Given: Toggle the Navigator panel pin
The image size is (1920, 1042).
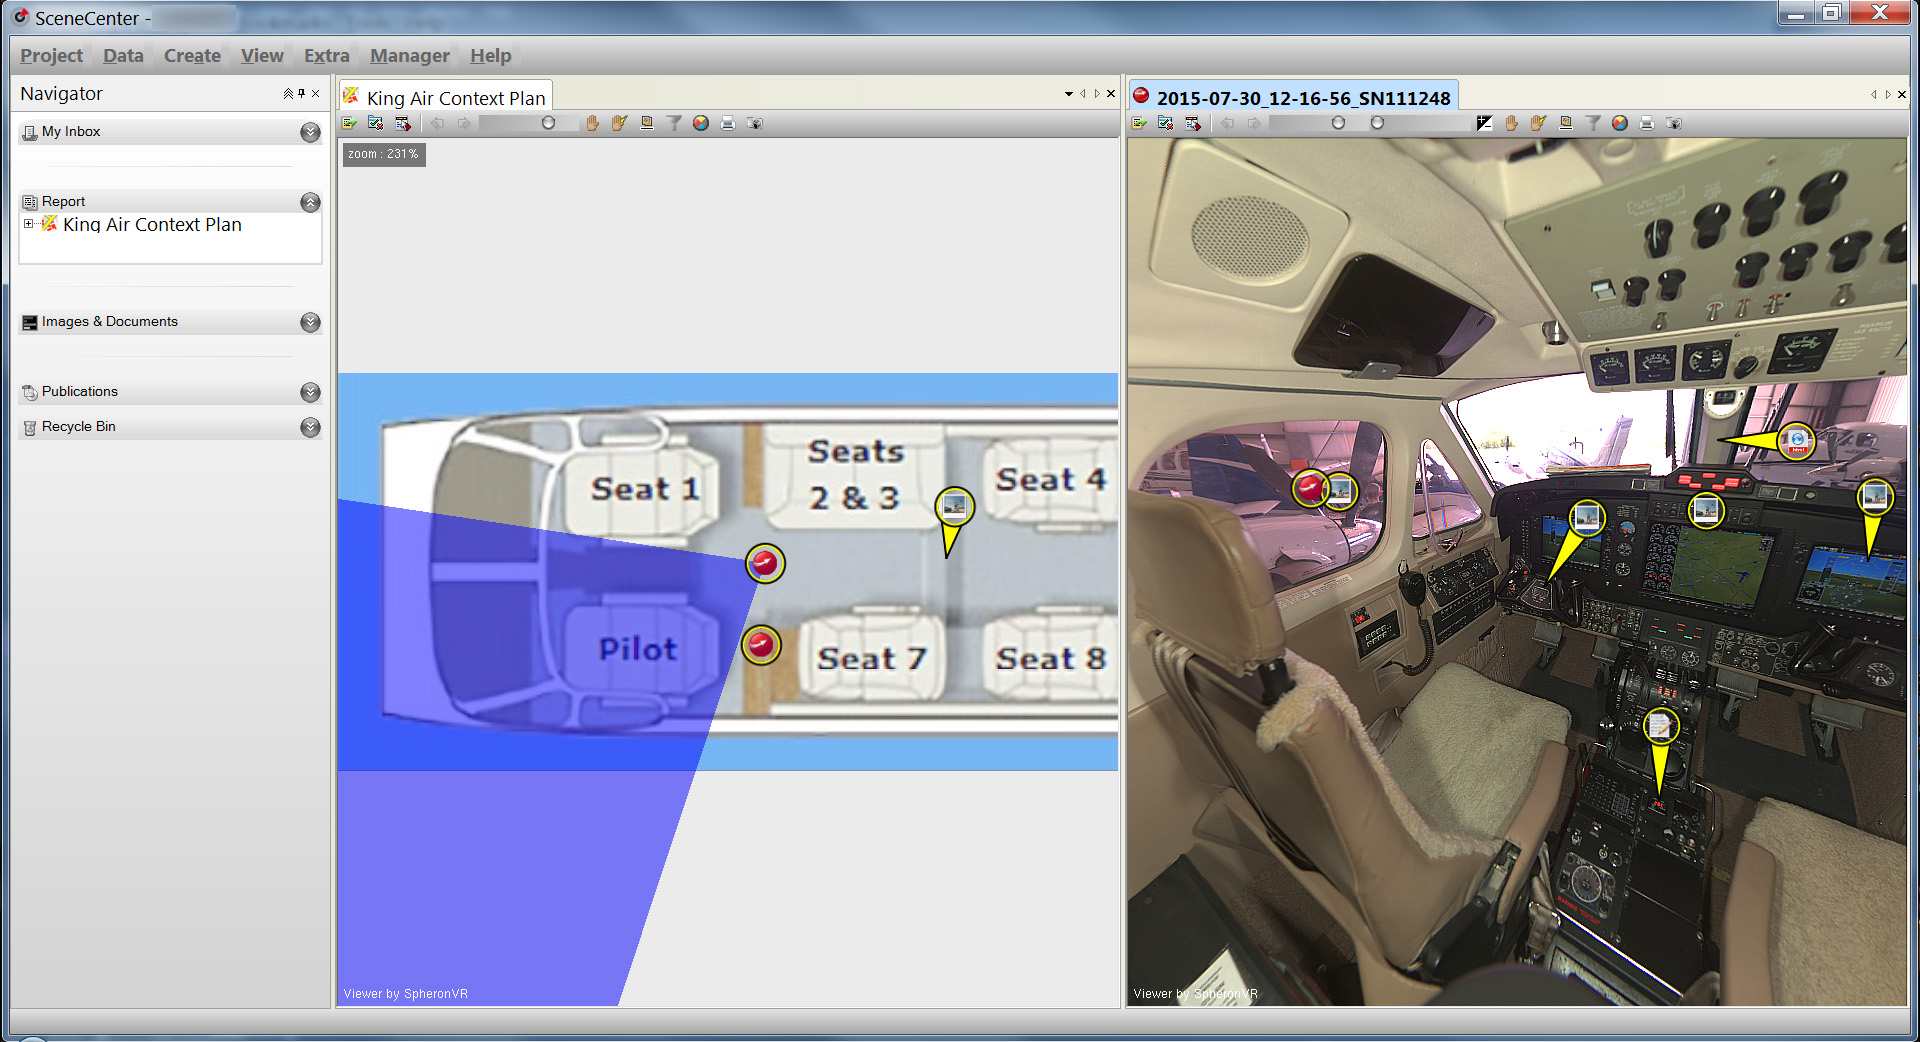Looking at the screenshot, I should [x=301, y=93].
